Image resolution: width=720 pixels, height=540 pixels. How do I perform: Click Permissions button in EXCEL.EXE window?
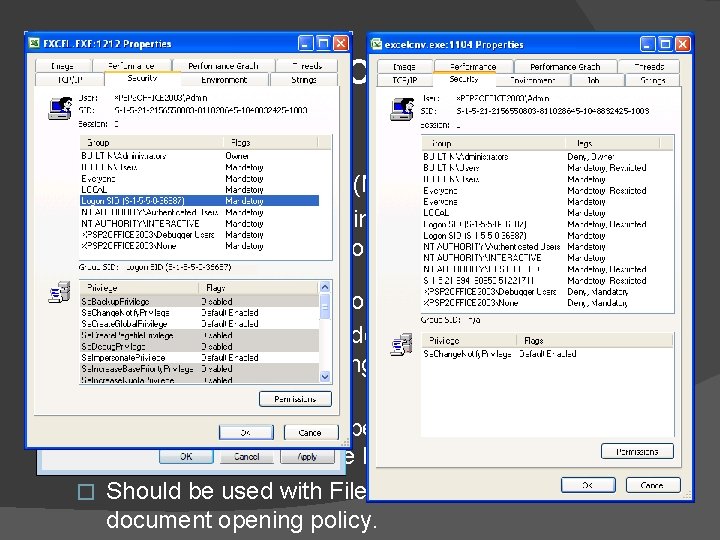click(295, 399)
